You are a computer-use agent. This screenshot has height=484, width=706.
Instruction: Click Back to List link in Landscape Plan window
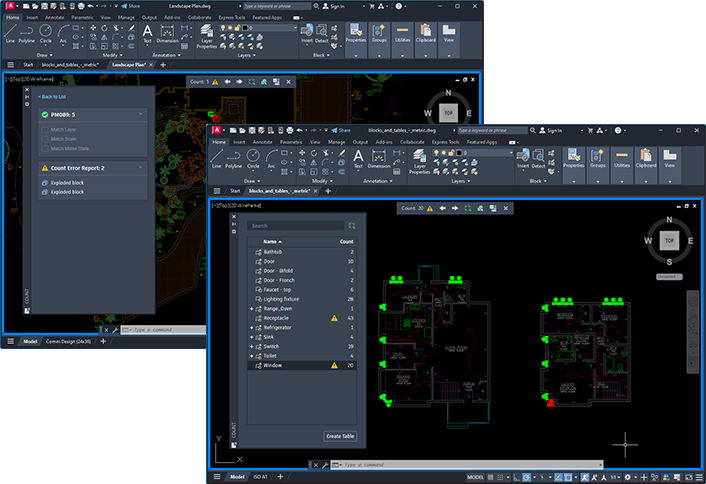tap(52, 97)
